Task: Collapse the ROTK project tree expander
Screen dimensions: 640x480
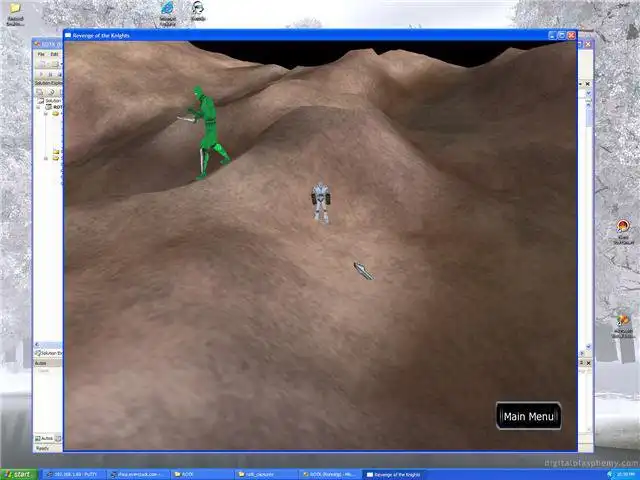Action: pyautogui.click(x=39, y=107)
